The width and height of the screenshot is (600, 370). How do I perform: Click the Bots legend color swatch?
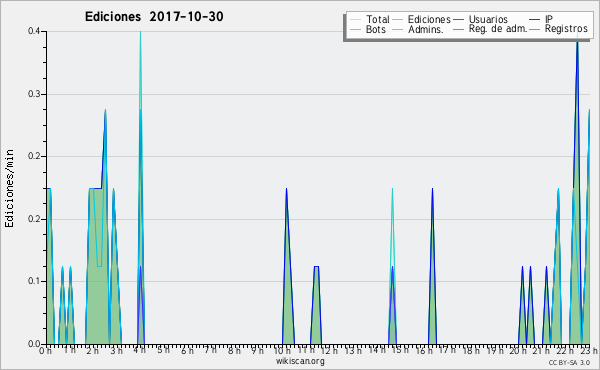pyautogui.click(x=355, y=29)
